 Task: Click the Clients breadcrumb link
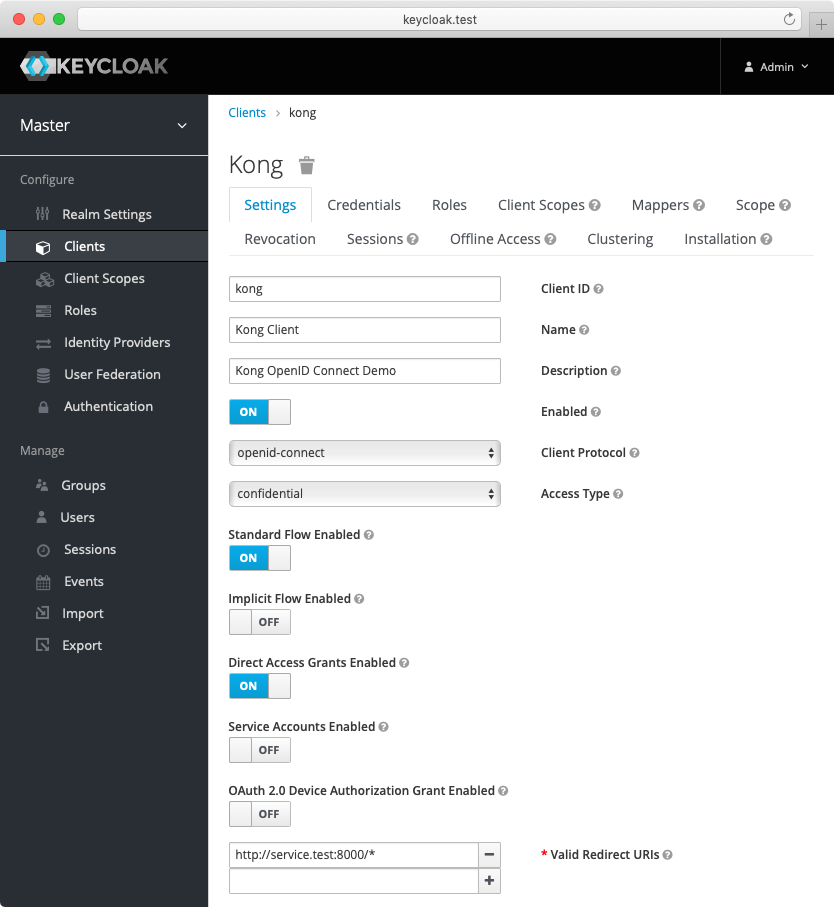pyautogui.click(x=247, y=113)
